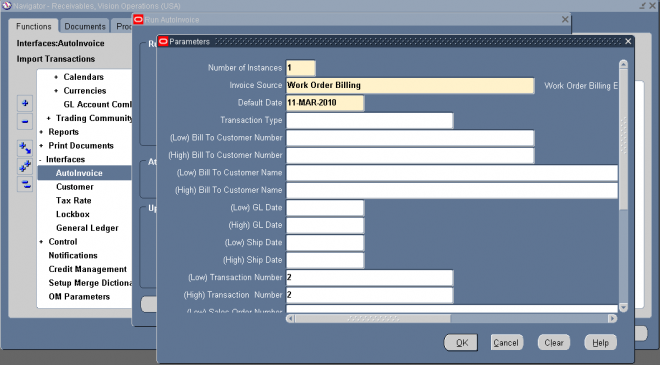Image resolution: width=660 pixels, height=365 pixels.
Task: Click (High) Transaction Number field
Action: 370,295
